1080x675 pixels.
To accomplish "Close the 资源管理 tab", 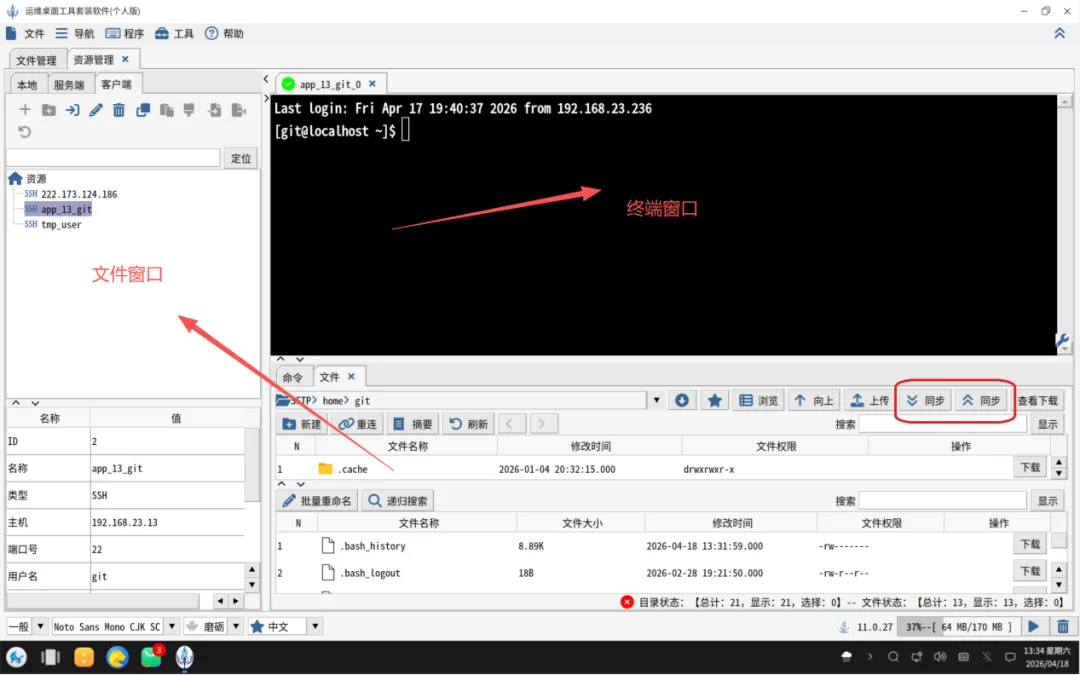I will tap(125, 59).
